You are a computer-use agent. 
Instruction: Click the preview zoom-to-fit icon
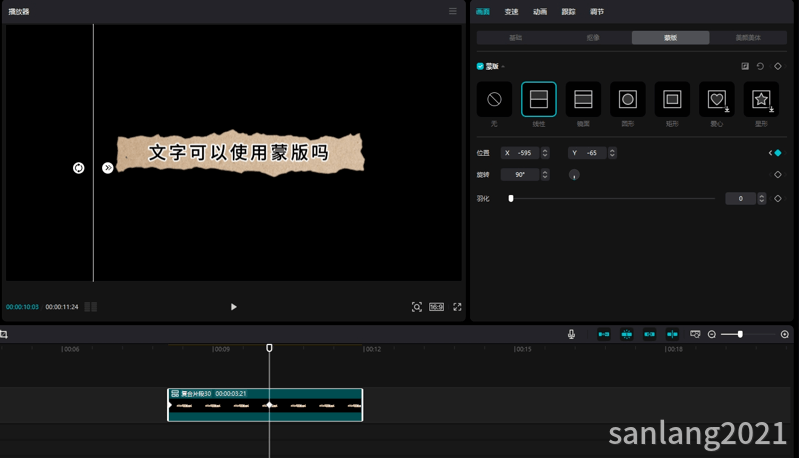coord(417,307)
